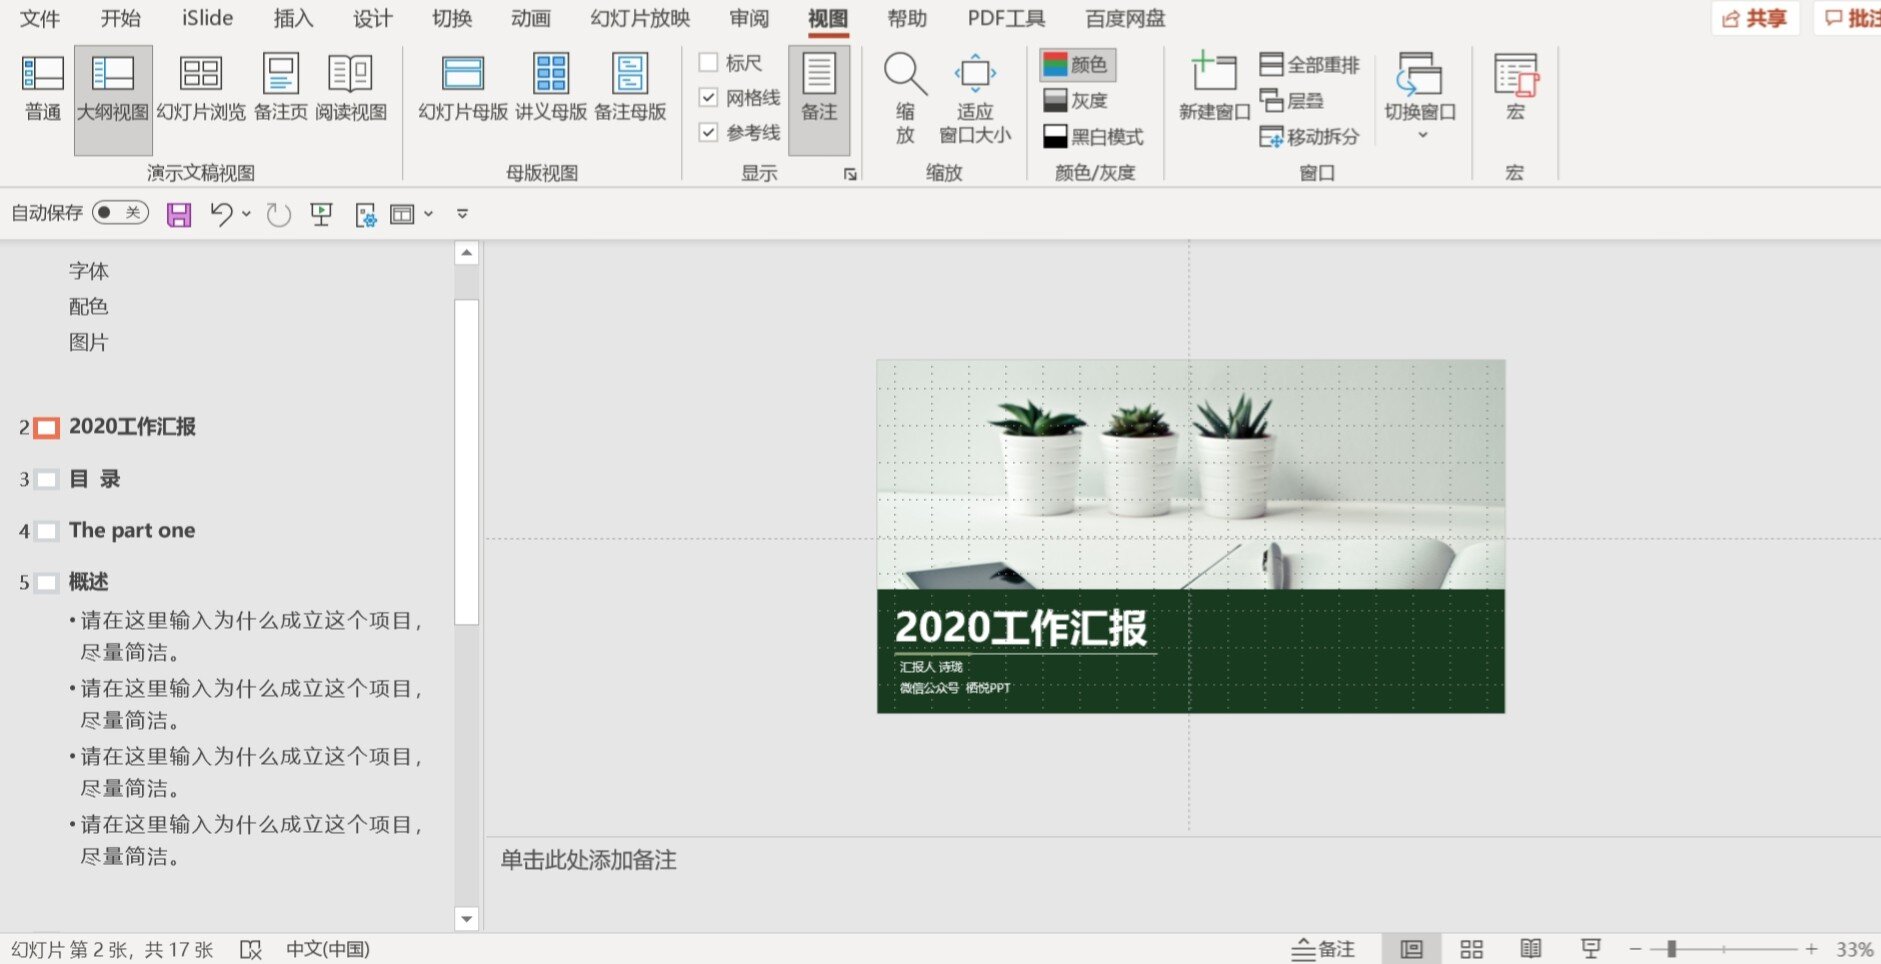Select Color mode (颜色)

click(1076, 65)
